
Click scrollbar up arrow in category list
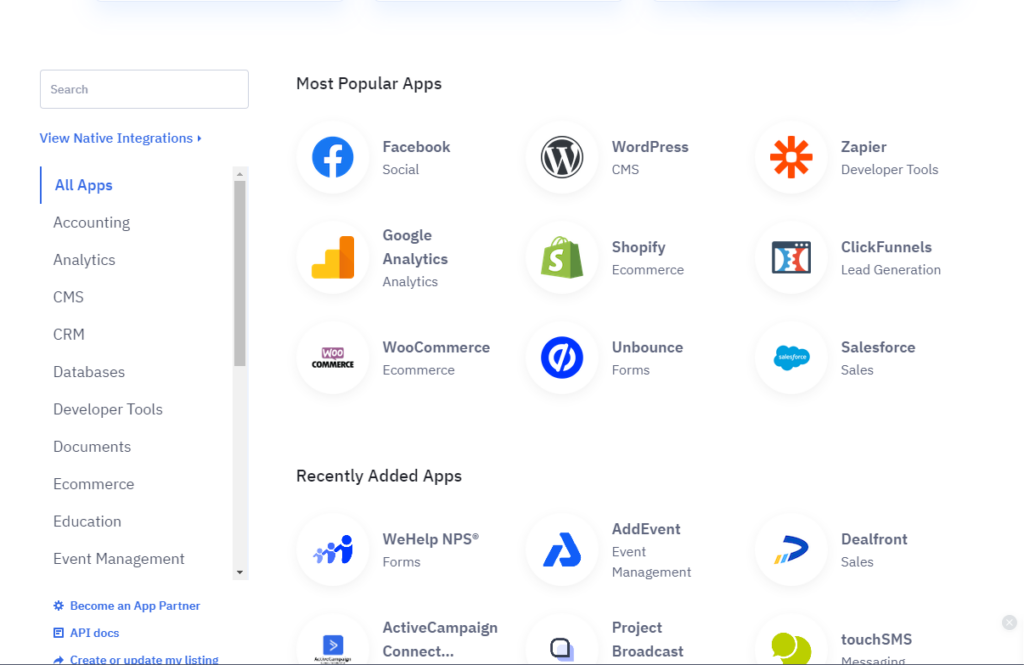[240, 174]
